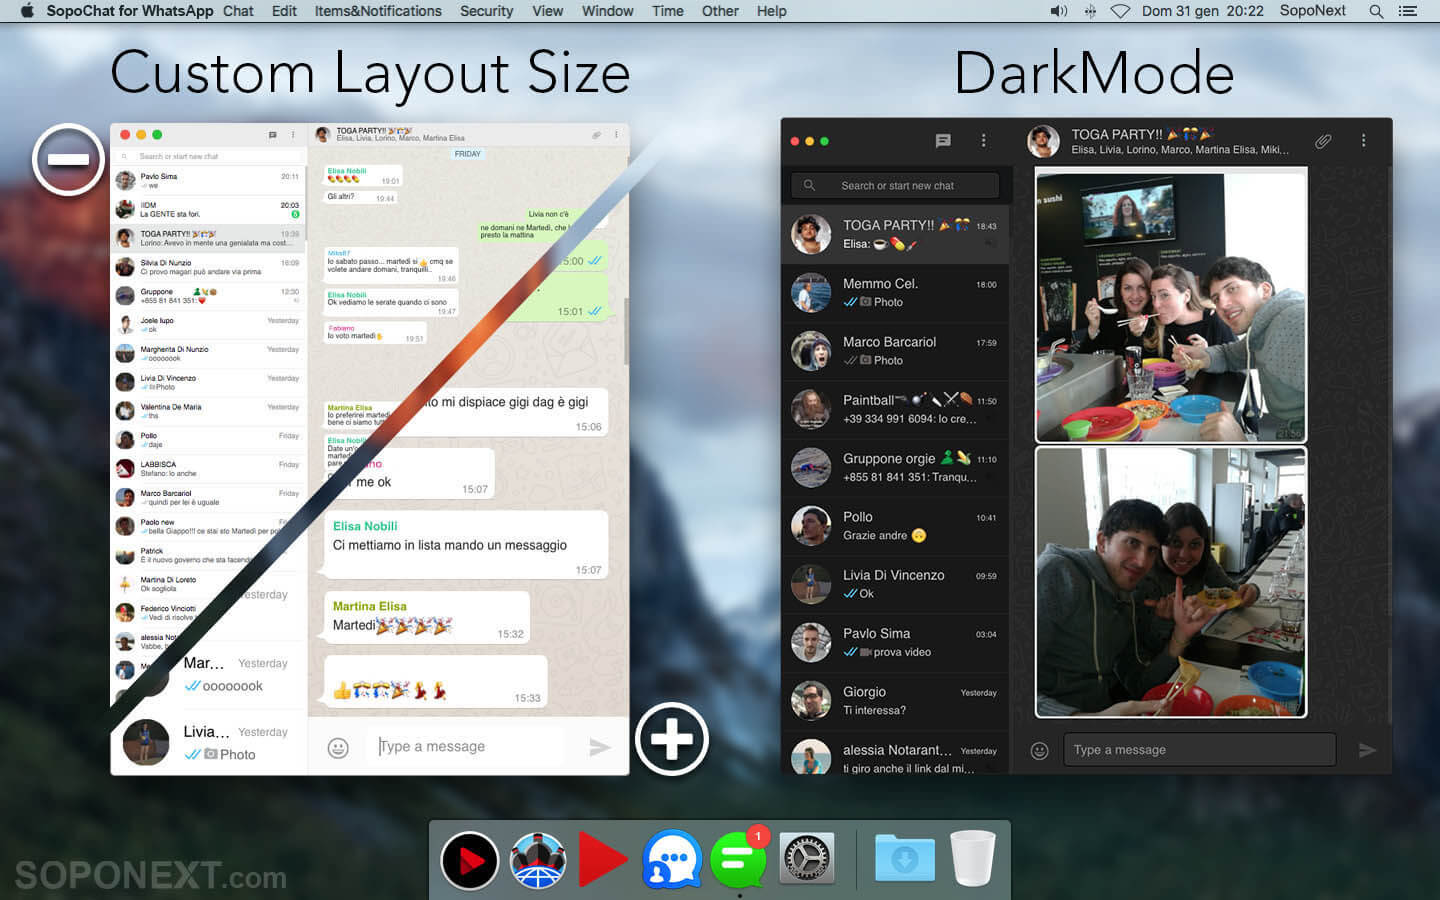The image size is (1440, 900).
Task: Click the send arrow in the dark window
Action: (x=1367, y=750)
